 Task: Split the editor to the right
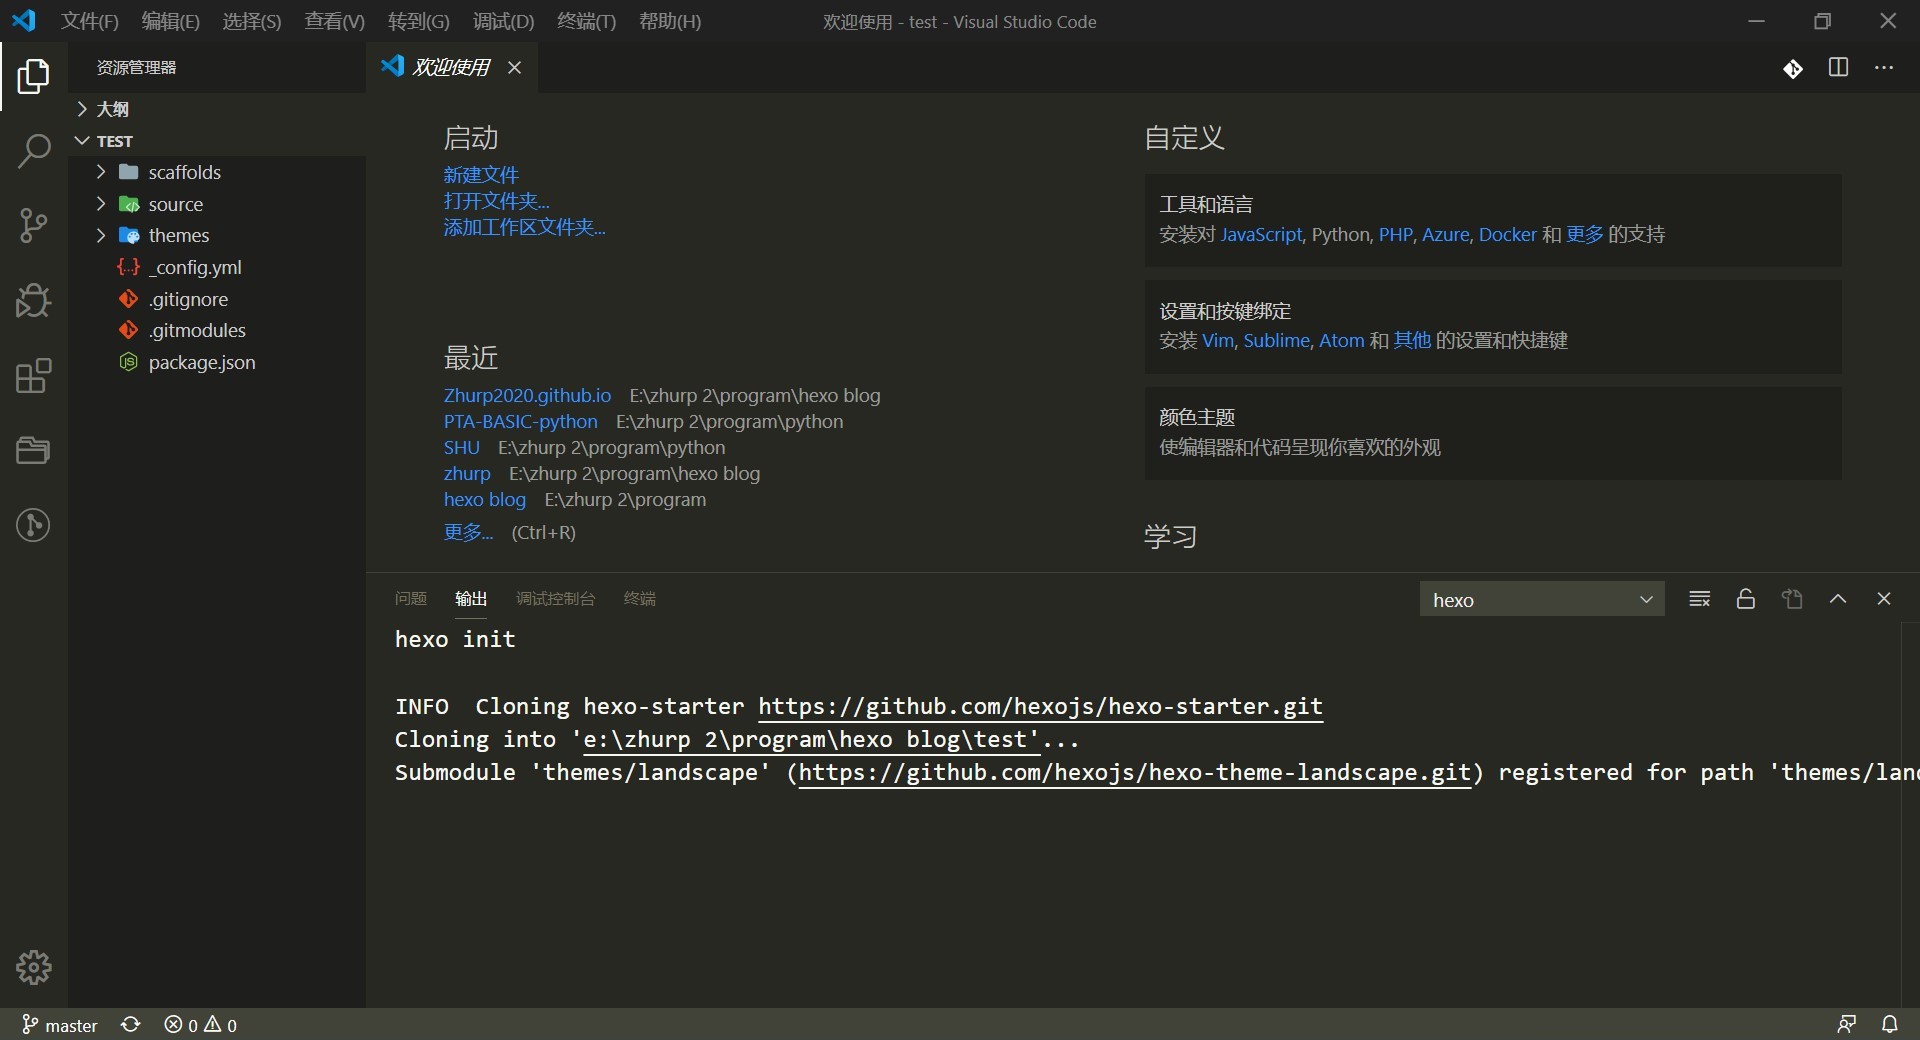pyautogui.click(x=1838, y=67)
